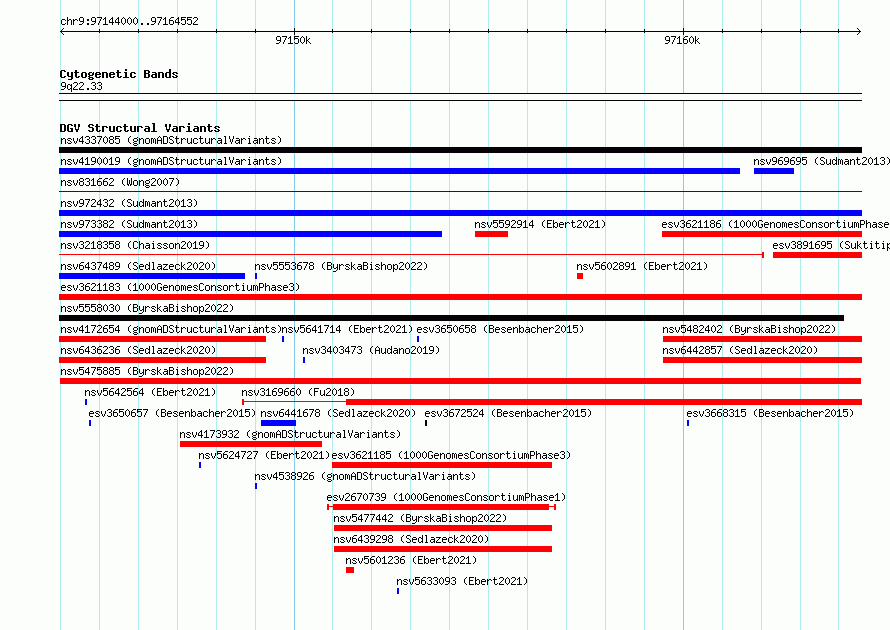This screenshot has height=630, width=890.
Task: Select esv3650658 (Besenbacher2015) label
Action: [x=500, y=329]
